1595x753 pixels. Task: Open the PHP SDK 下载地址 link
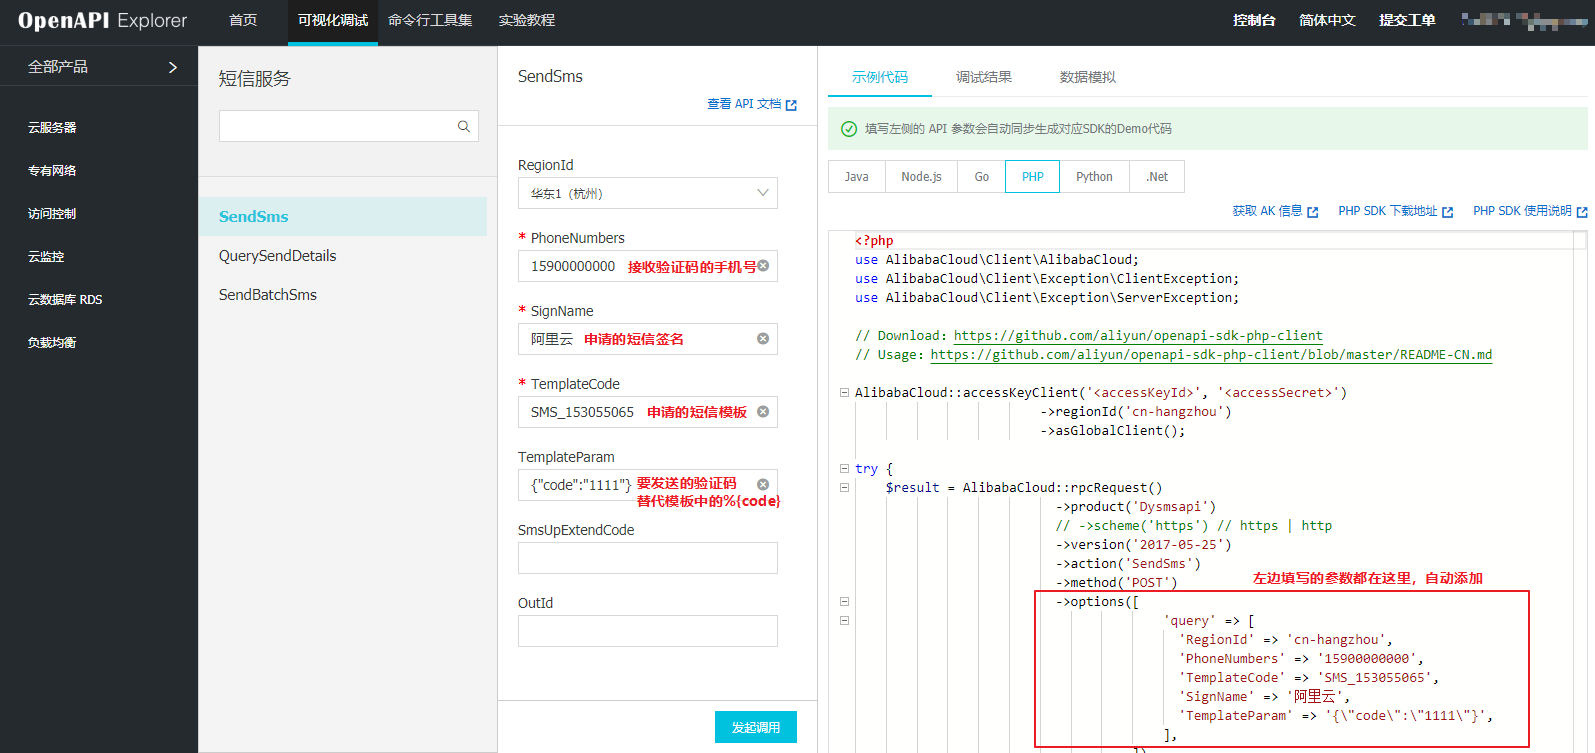1388,211
